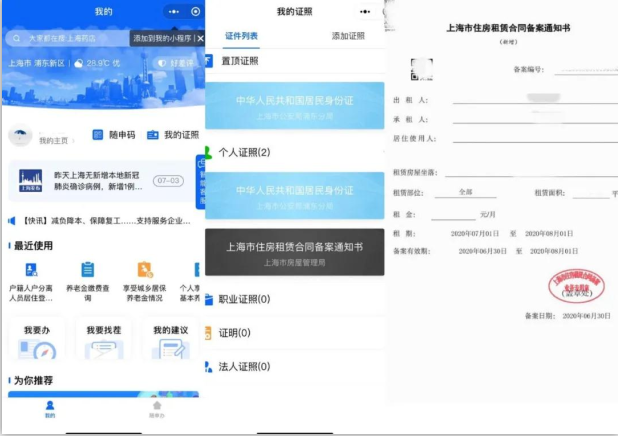The width and height of the screenshot is (618, 436).
Task: Open the 享受城乡居保养老金情况 icon
Action: tap(144, 269)
